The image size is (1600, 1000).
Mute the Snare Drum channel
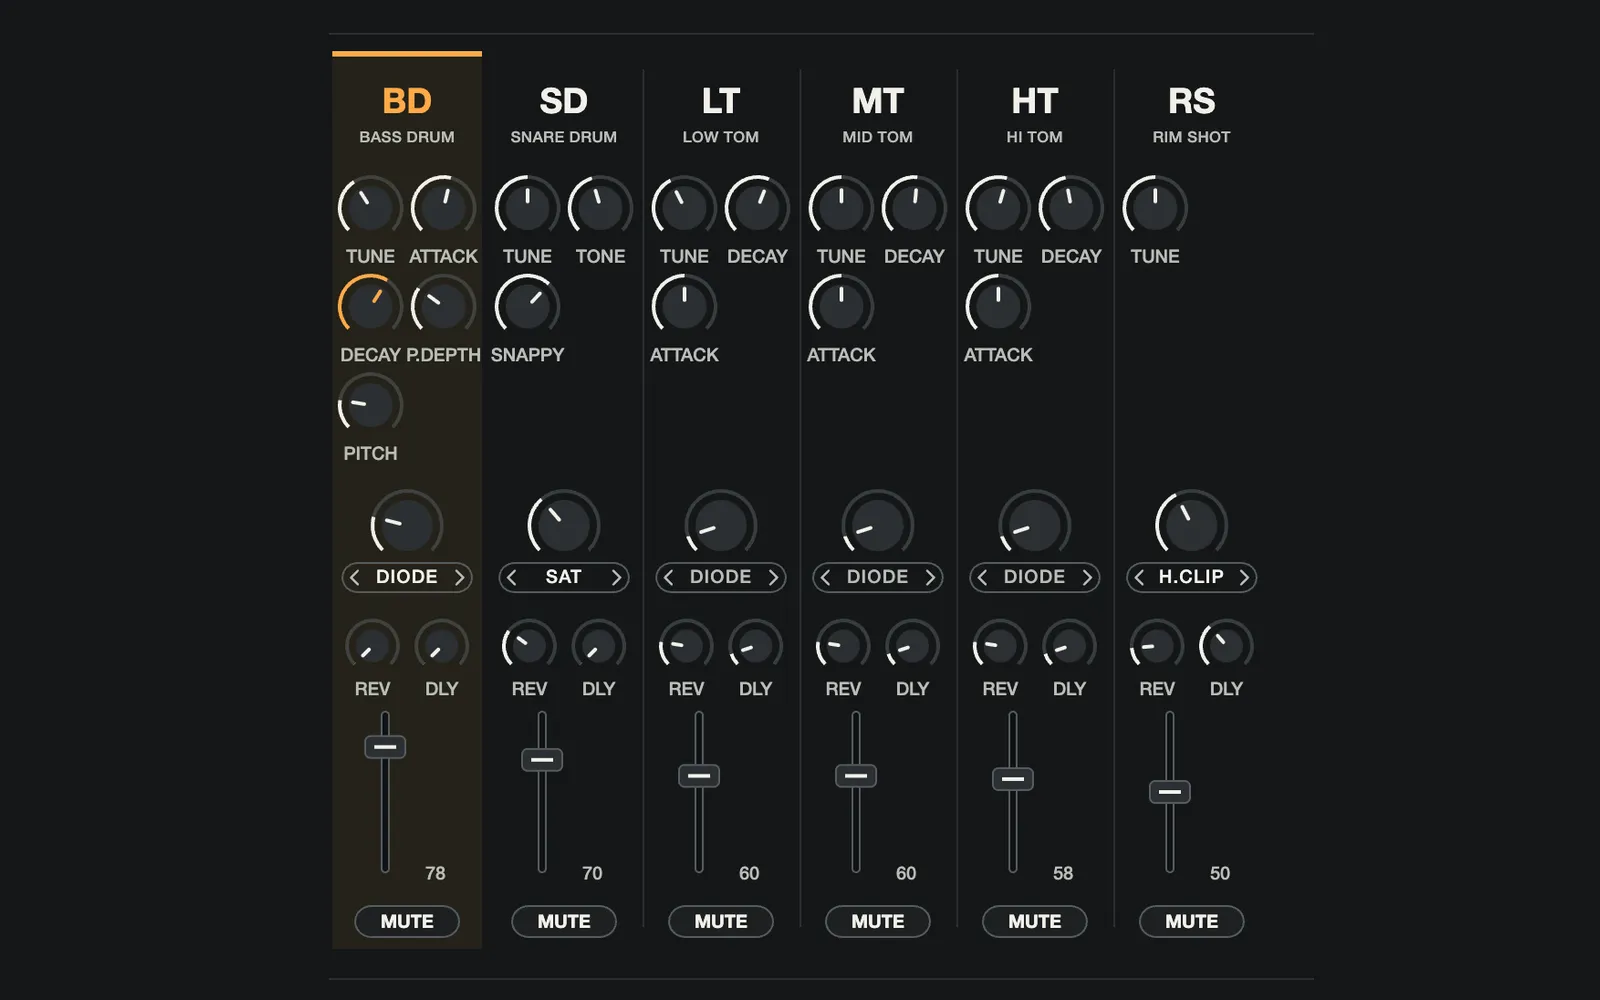[564, 921]
